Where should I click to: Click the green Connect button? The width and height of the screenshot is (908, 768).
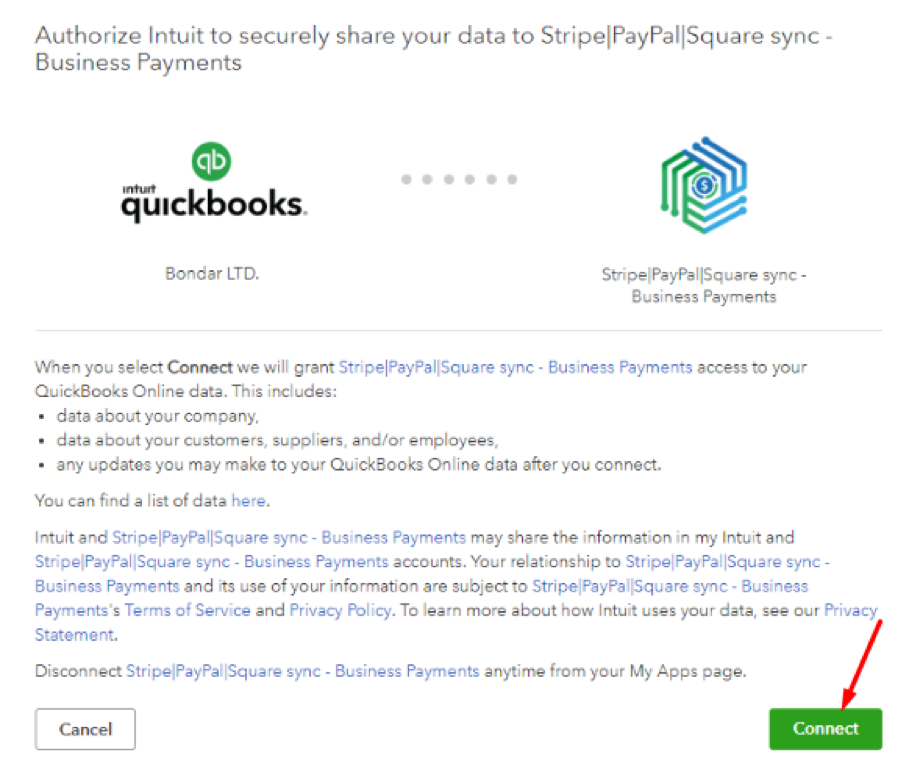pos(825,729)
